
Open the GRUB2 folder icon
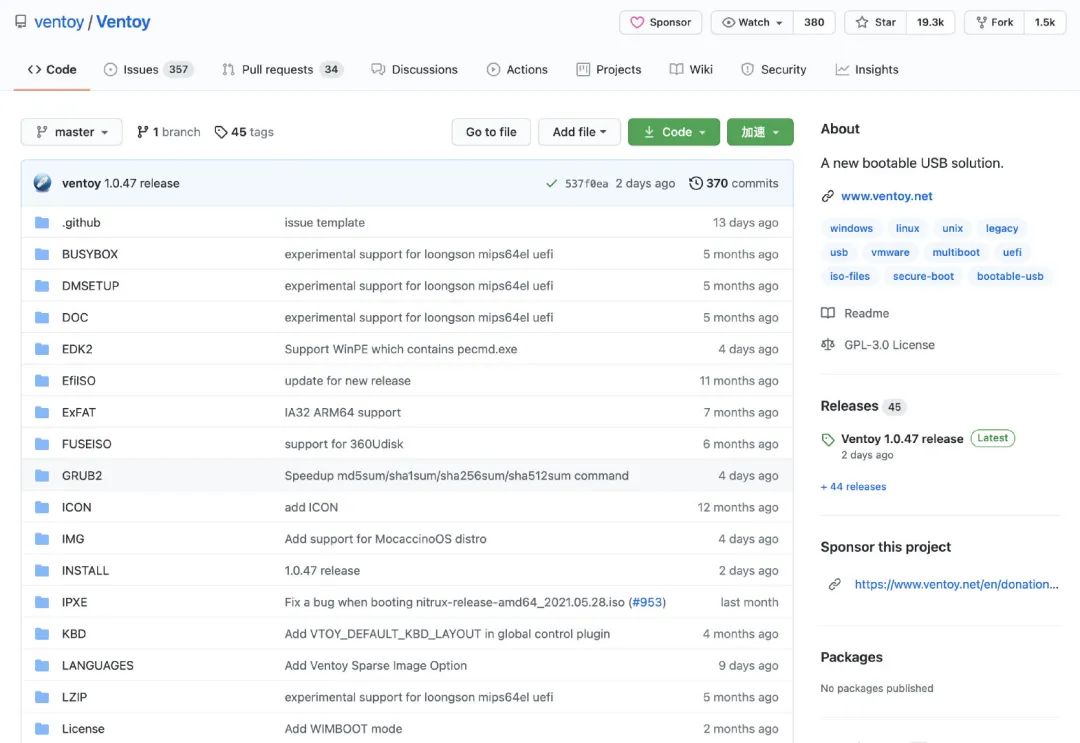42,476
